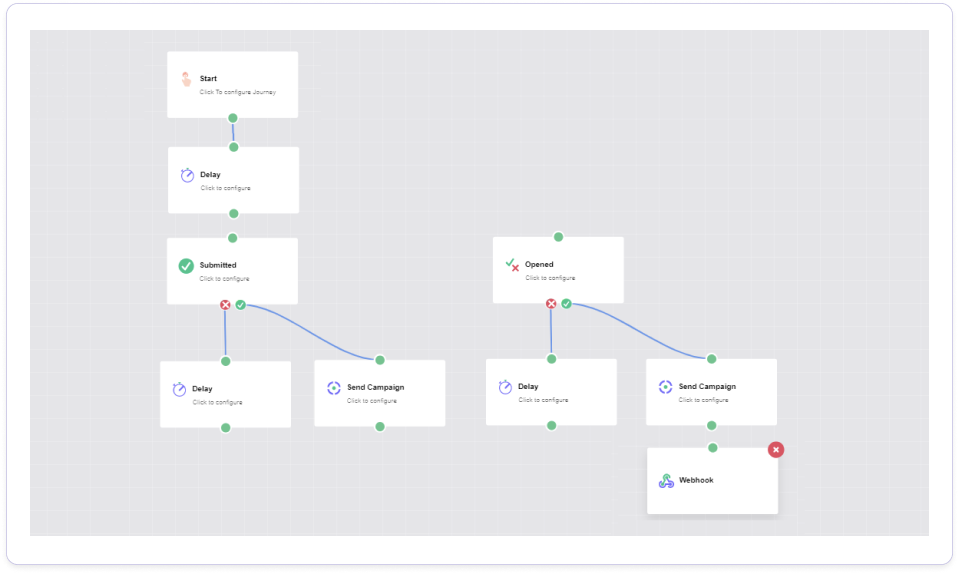The height and width of the screenshot is (575, 959).
Task: Click 'Click to configure' in the Delay below Start
Action: [225, 188]
